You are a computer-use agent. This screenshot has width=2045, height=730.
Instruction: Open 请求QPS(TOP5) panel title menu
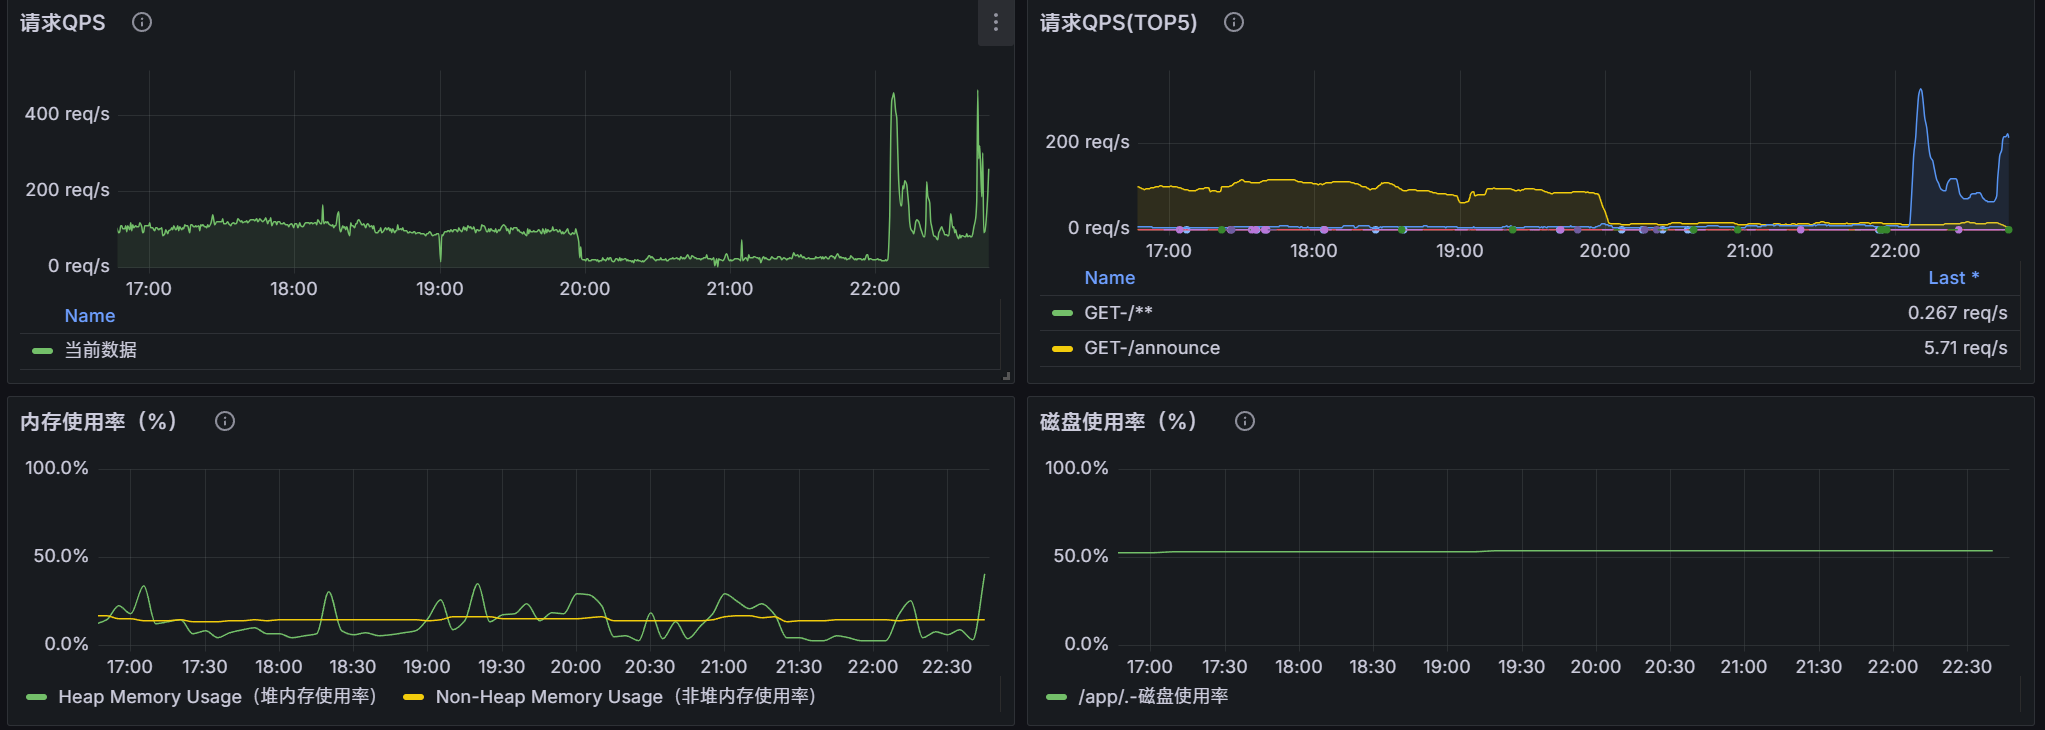click(x=1118, y=22)
